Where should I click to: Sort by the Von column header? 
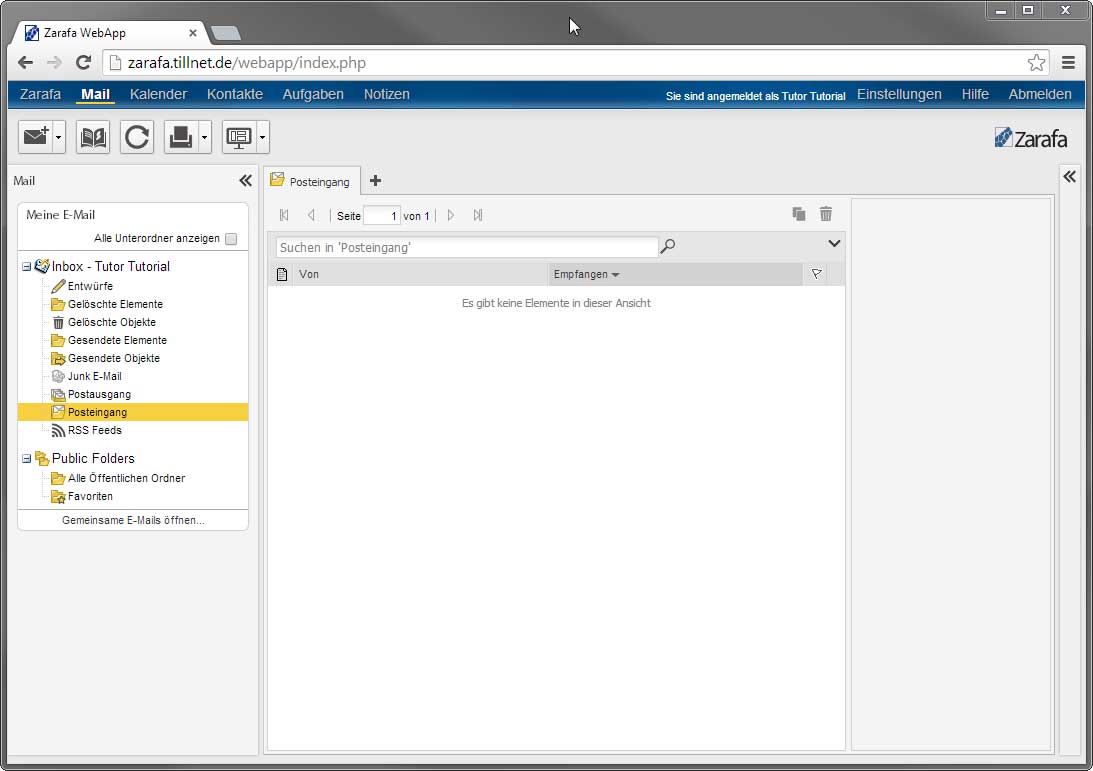(x=422, y=275)
